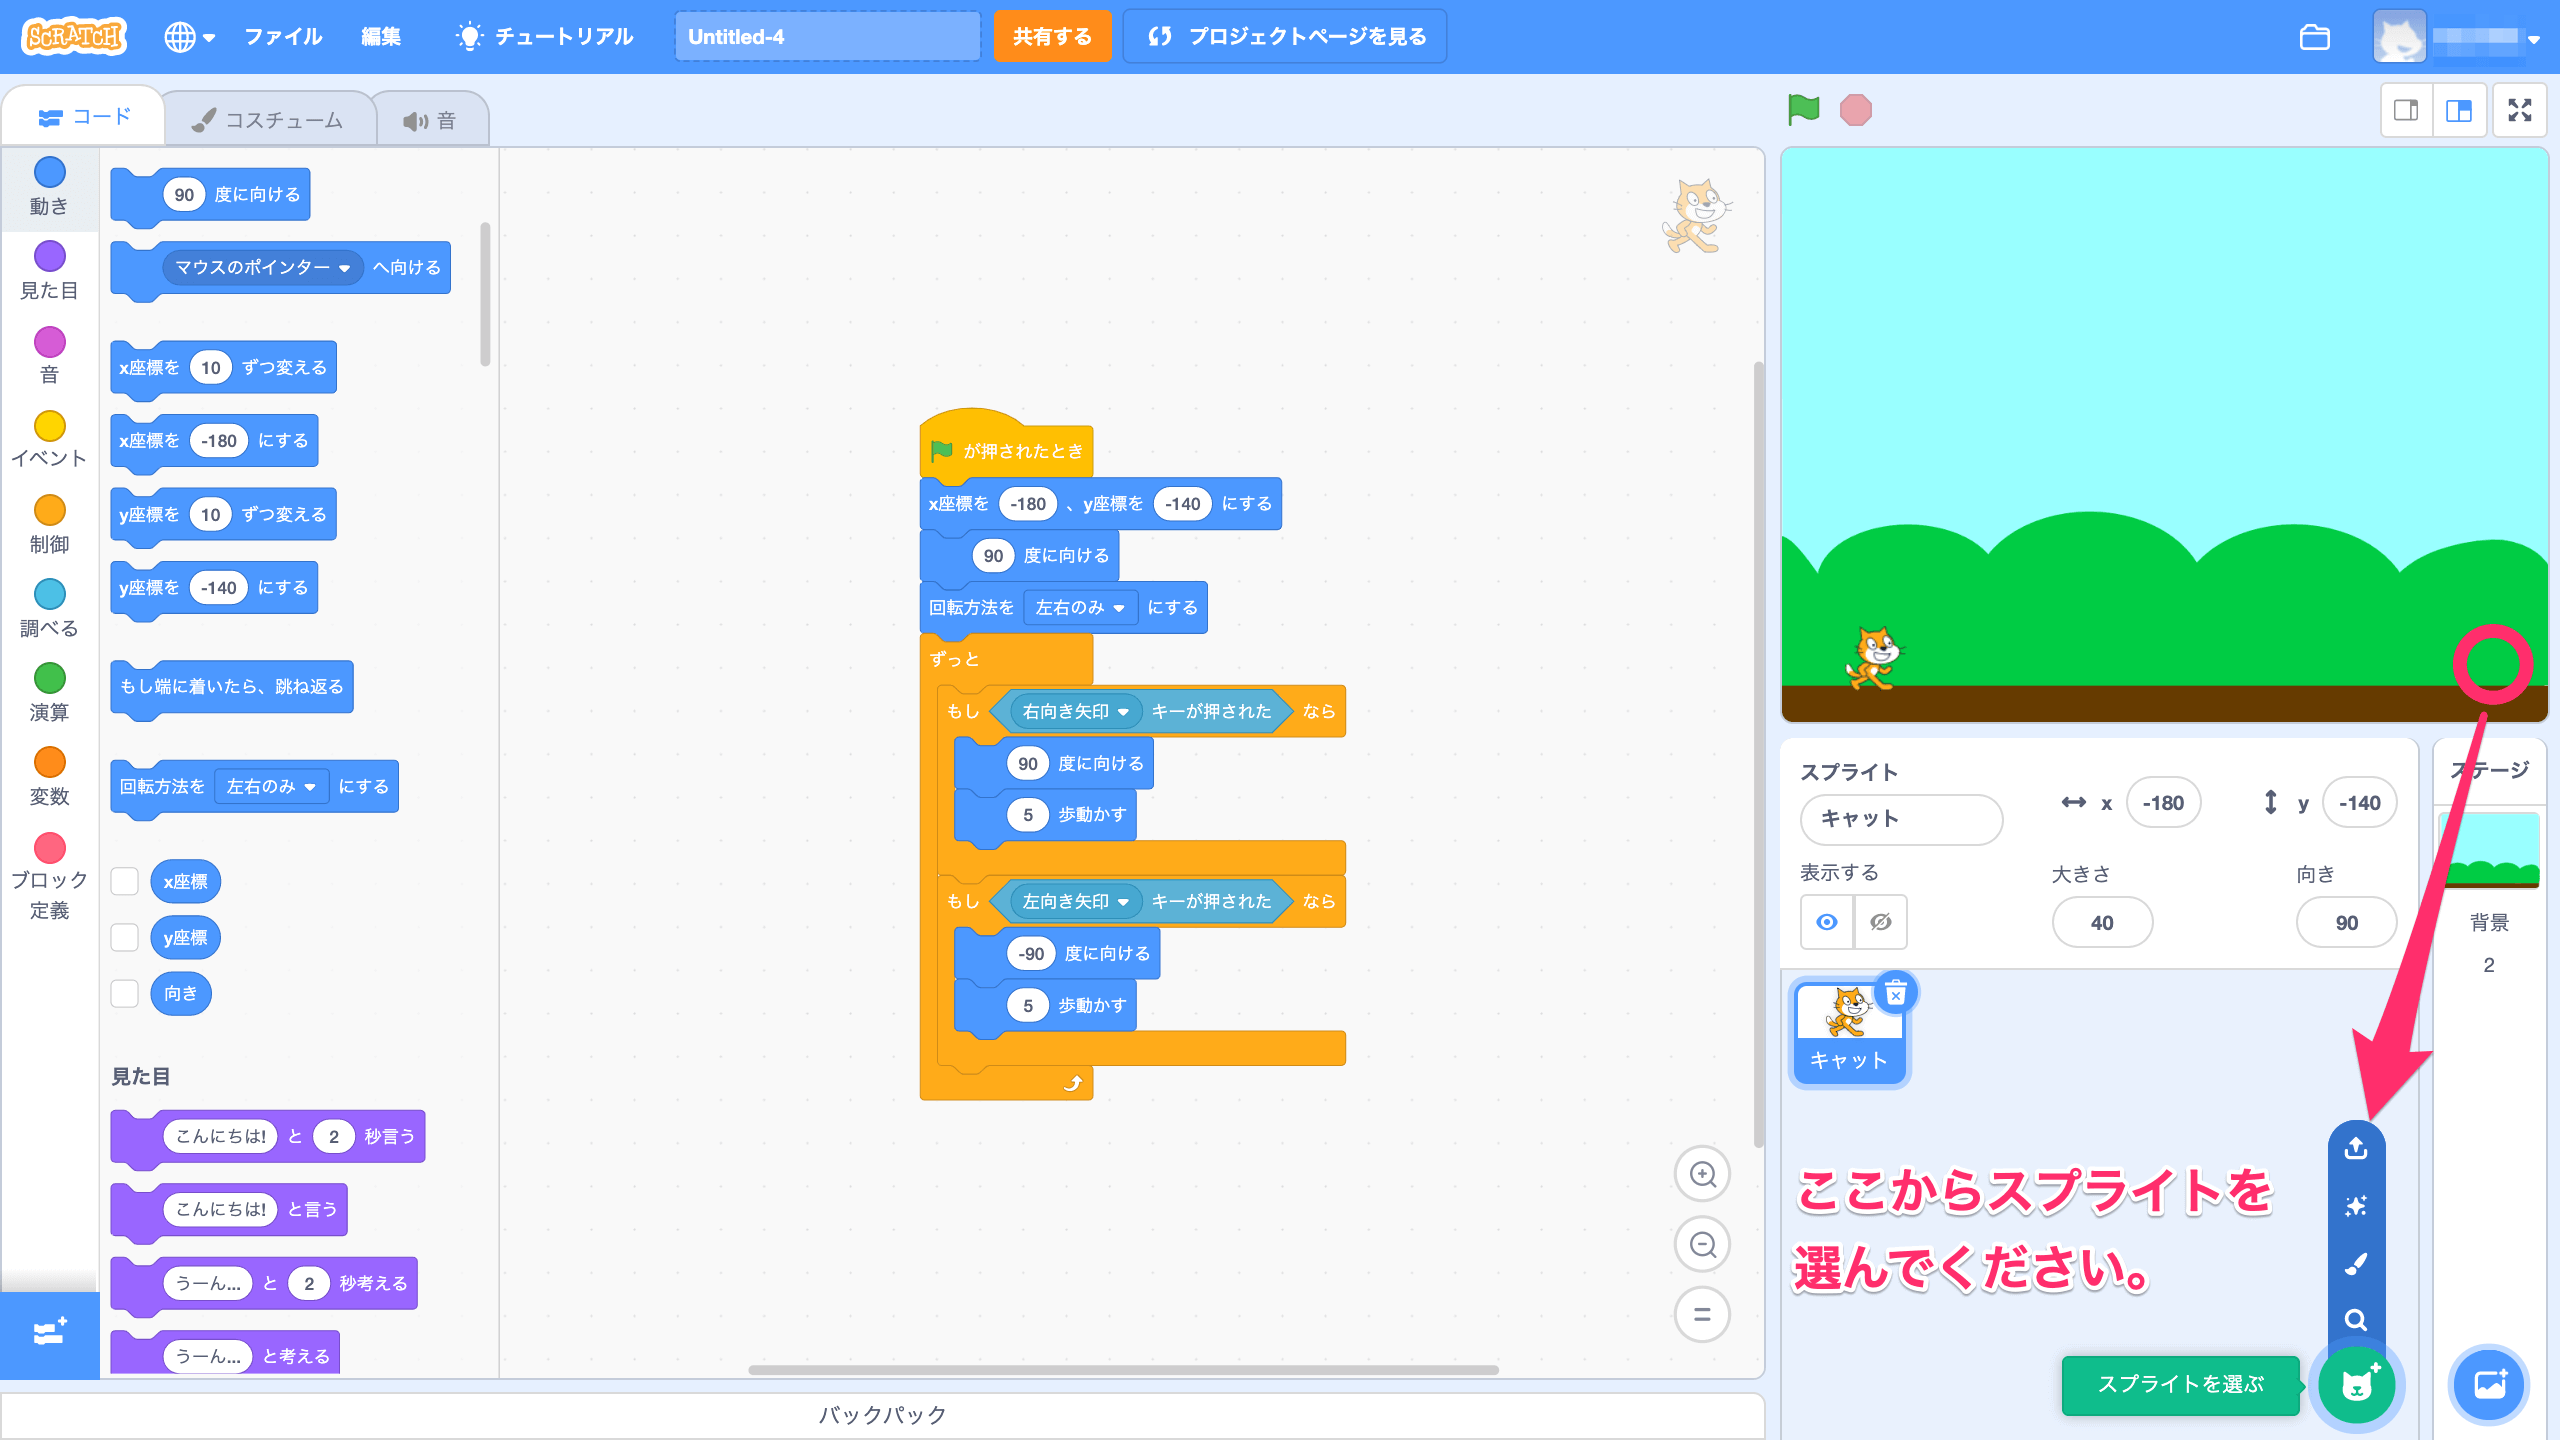Delete the キャット sprite with trash icon
The image size is (2560, 1440).
pos(1895,993)
